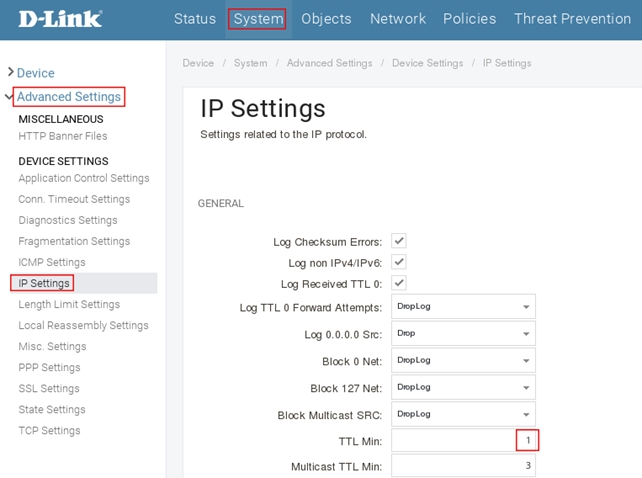642x478 pixels.
Task: Open the Block 127 Net dropdown
Action: pos(464,387)
